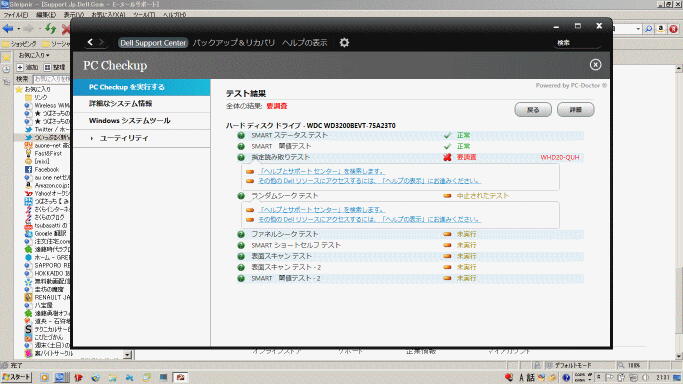Open the green globe icon beside ランダムシークテスト
The image size is (683, 384).
click(x=241, y=196)
